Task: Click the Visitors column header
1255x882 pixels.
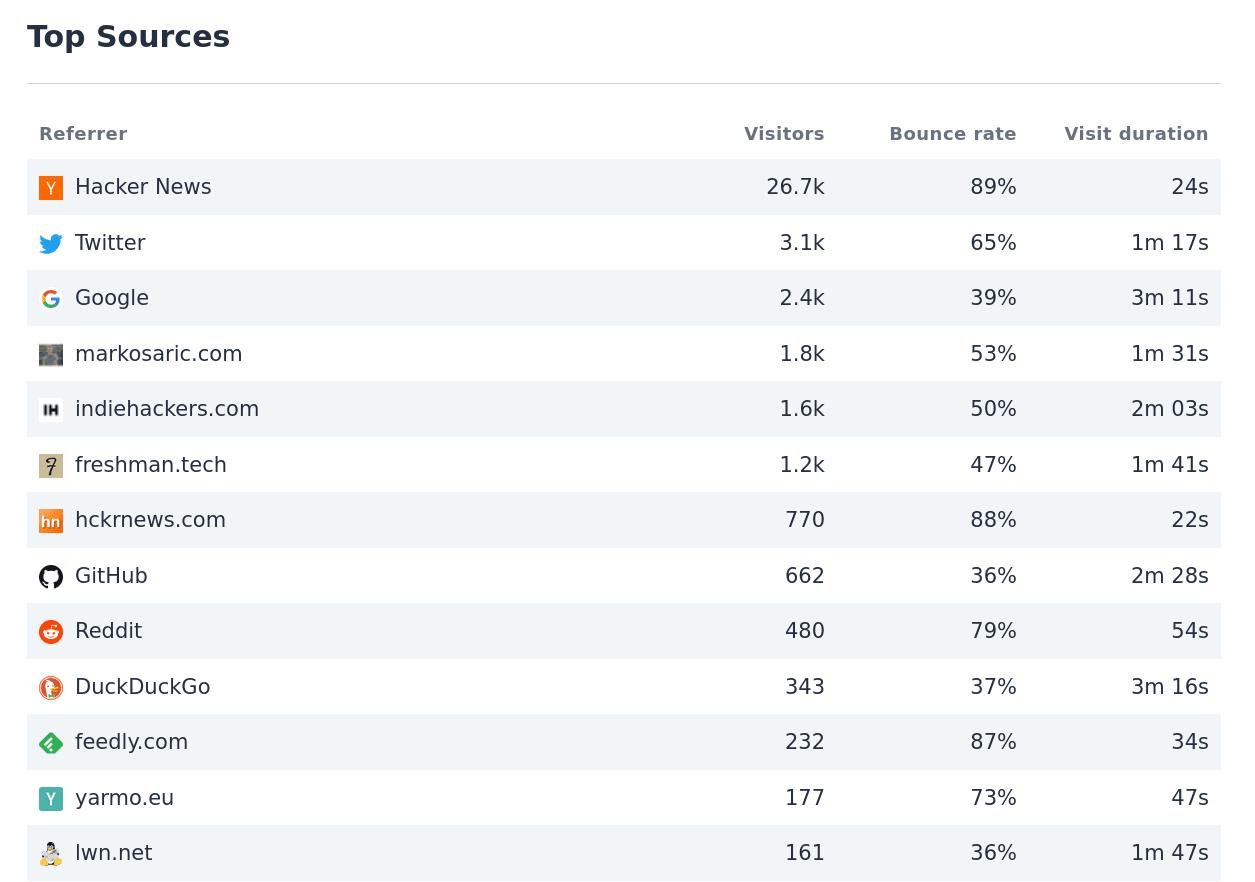Action: [x=784, y=133]
